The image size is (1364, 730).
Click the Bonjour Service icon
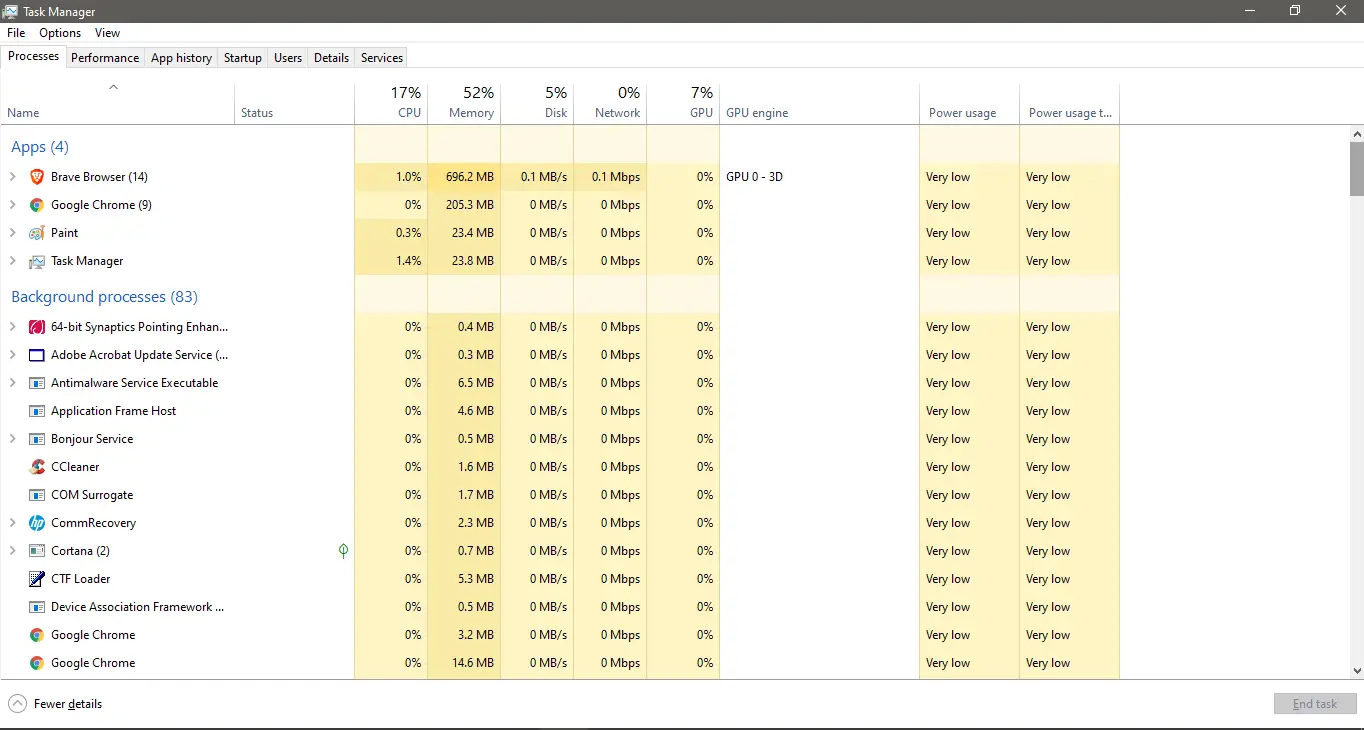tap(37, 439)
